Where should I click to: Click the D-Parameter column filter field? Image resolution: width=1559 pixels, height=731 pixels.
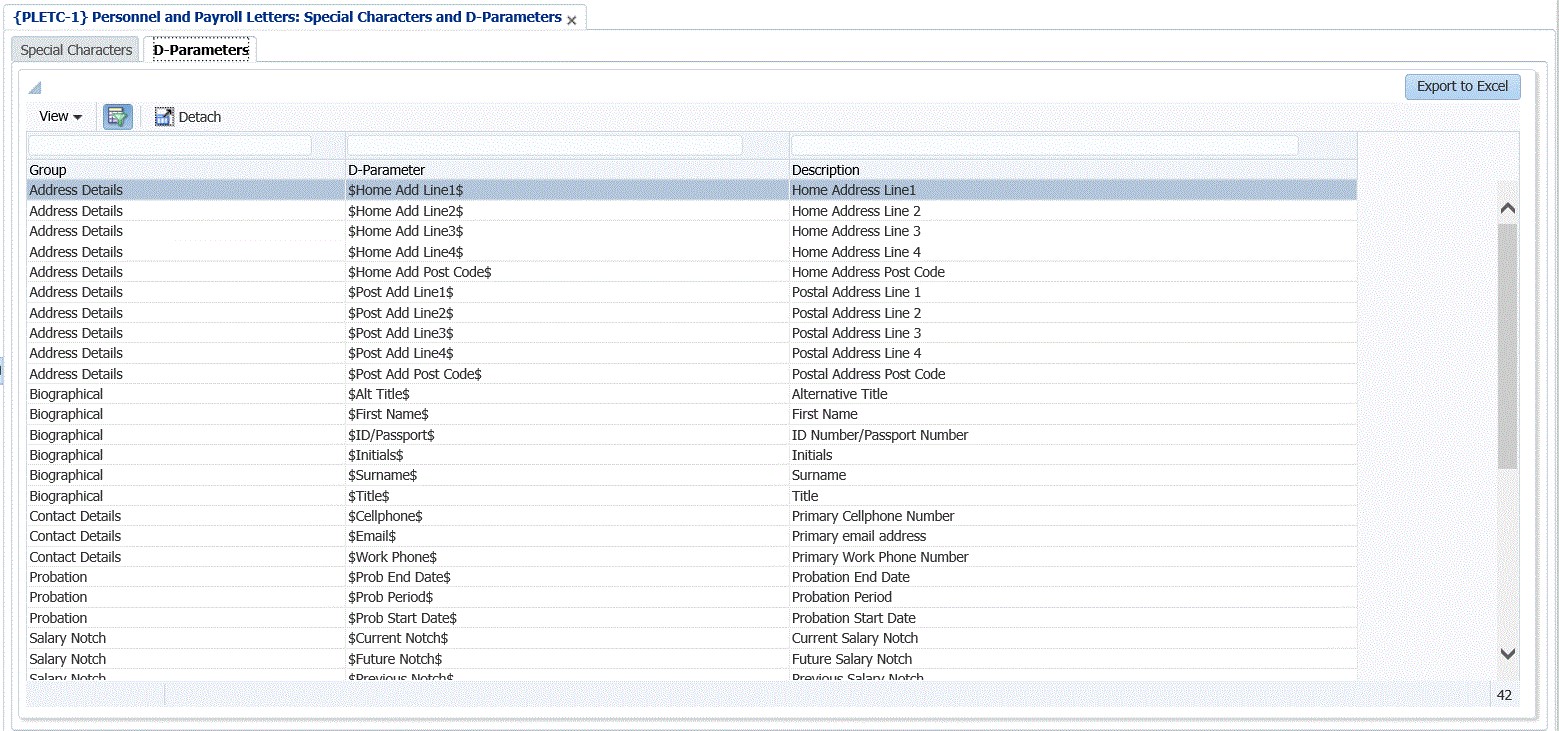tap(545, 146)
